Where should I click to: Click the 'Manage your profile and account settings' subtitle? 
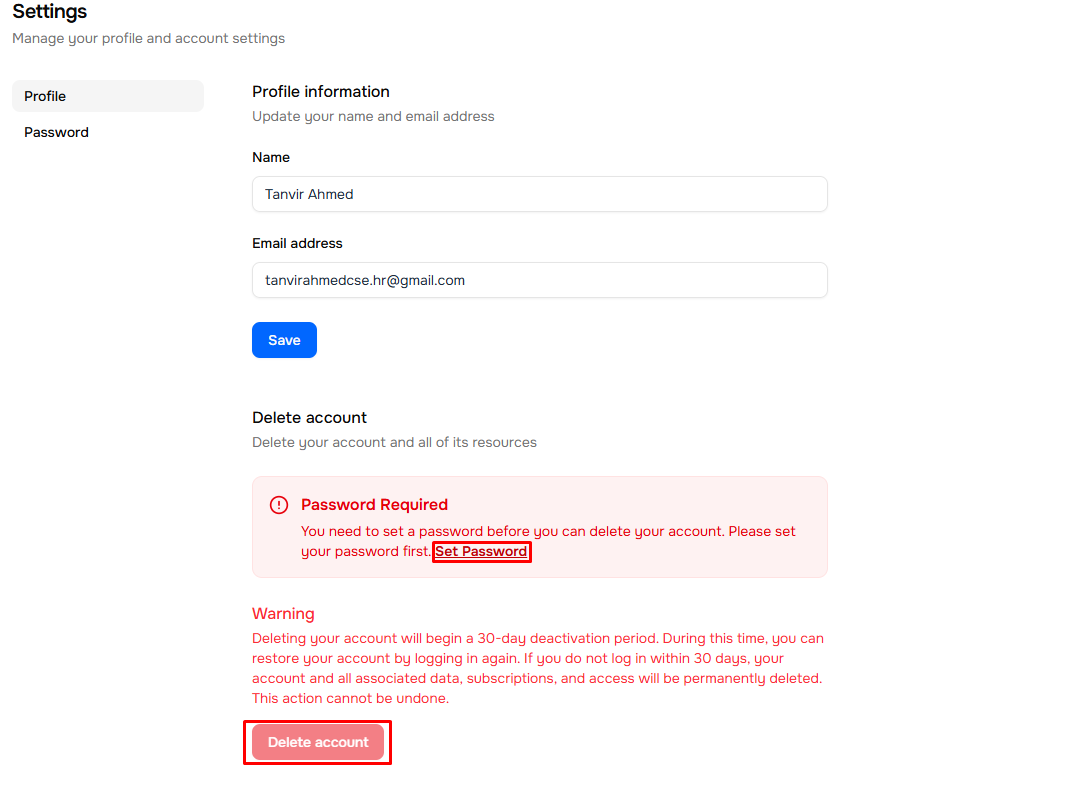(148, 38)
